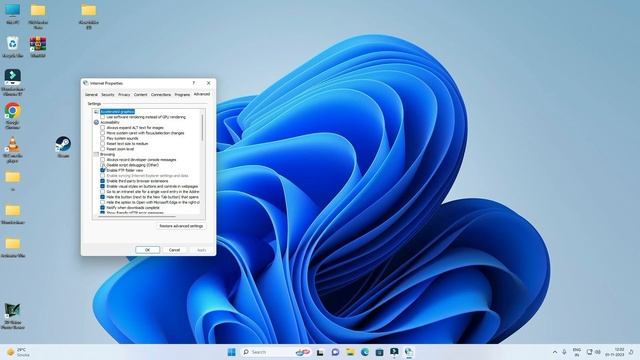
Task: Enable Always record developer console messages
Action: click(102, 160)
